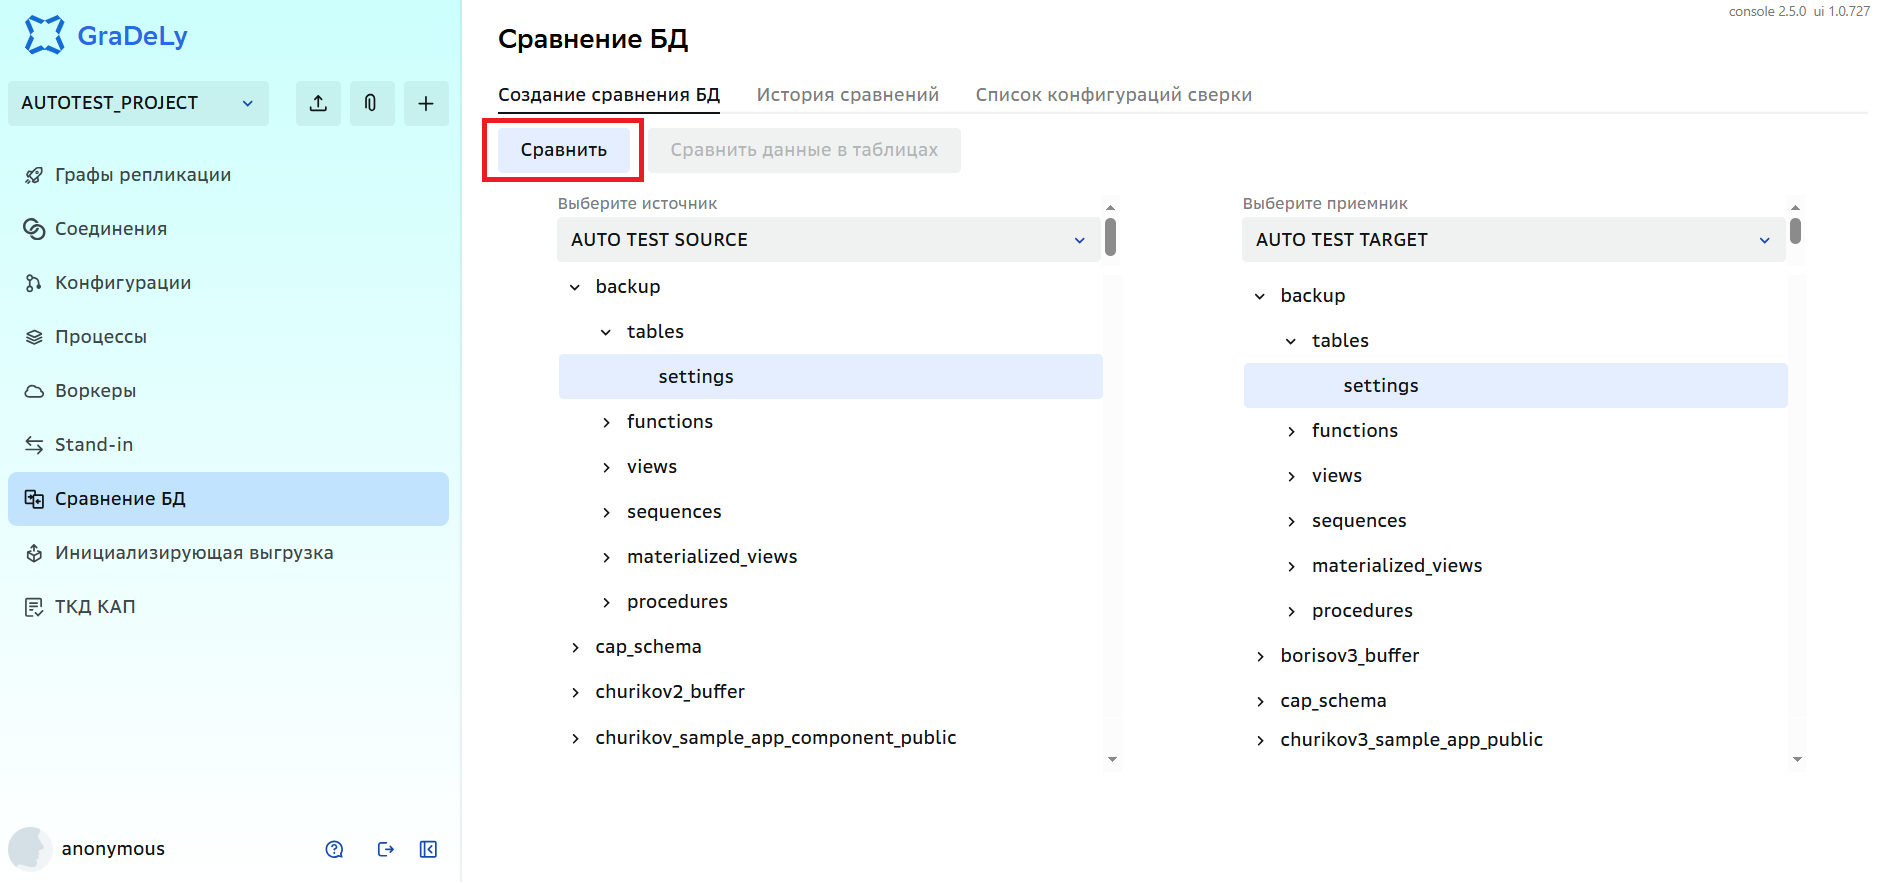Viewport: 1888px width, 884px height.
Task: Collapse tables node in target tree
Action: (x=1291, y=341)
